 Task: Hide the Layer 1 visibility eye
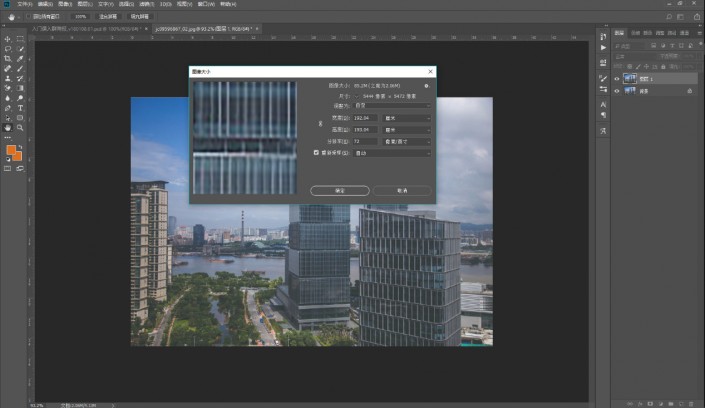(x=617, y=79)
